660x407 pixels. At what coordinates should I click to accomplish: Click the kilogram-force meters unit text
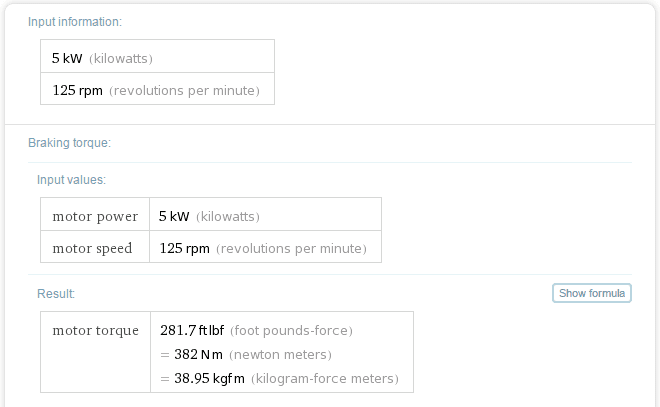point(325,378)
